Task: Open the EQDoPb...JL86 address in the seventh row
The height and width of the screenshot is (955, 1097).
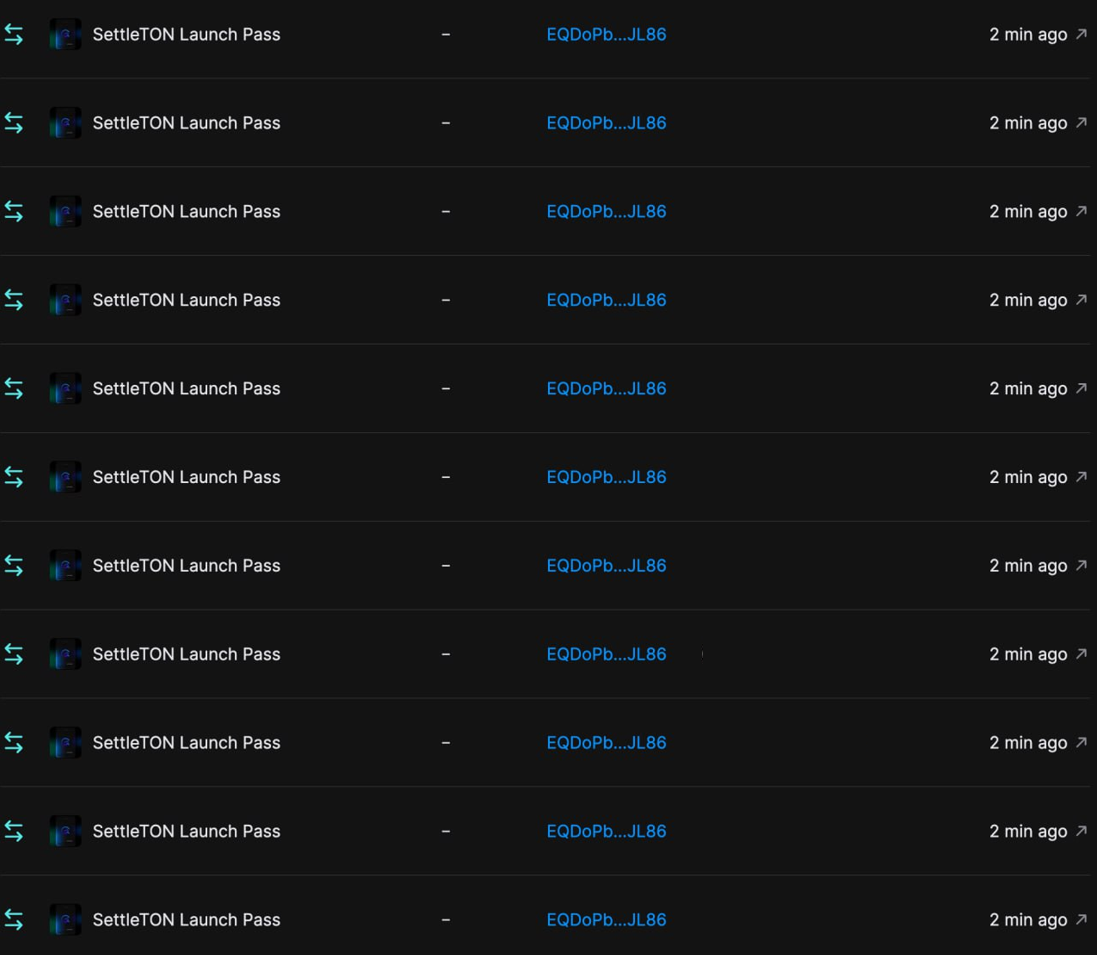Action: pyautogui.click(x=606, y=565)
